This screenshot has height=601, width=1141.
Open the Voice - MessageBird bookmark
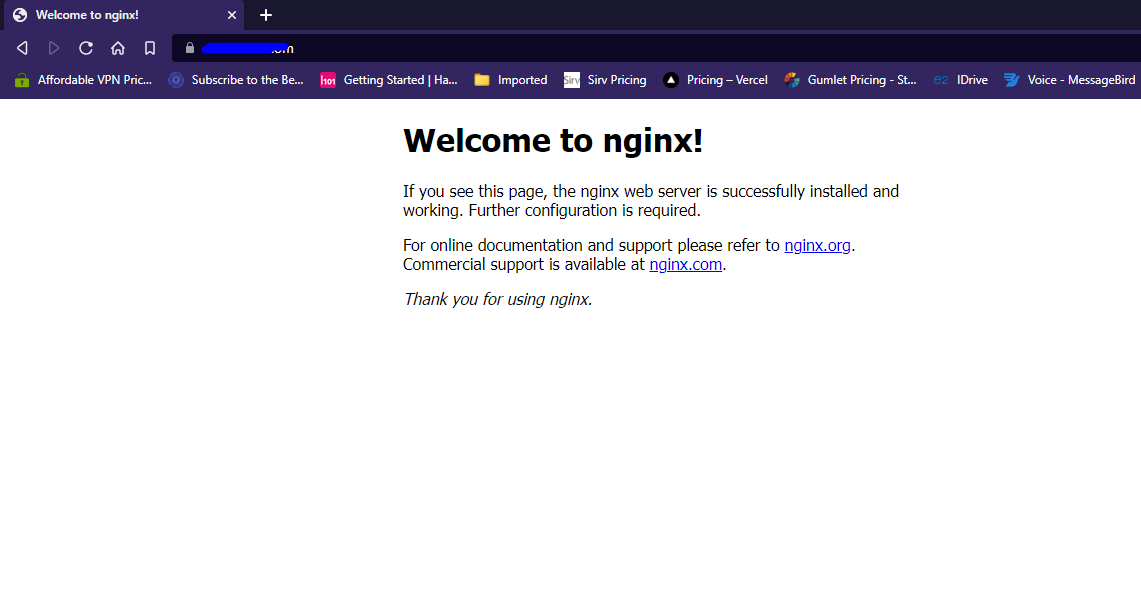[1069, 80]
